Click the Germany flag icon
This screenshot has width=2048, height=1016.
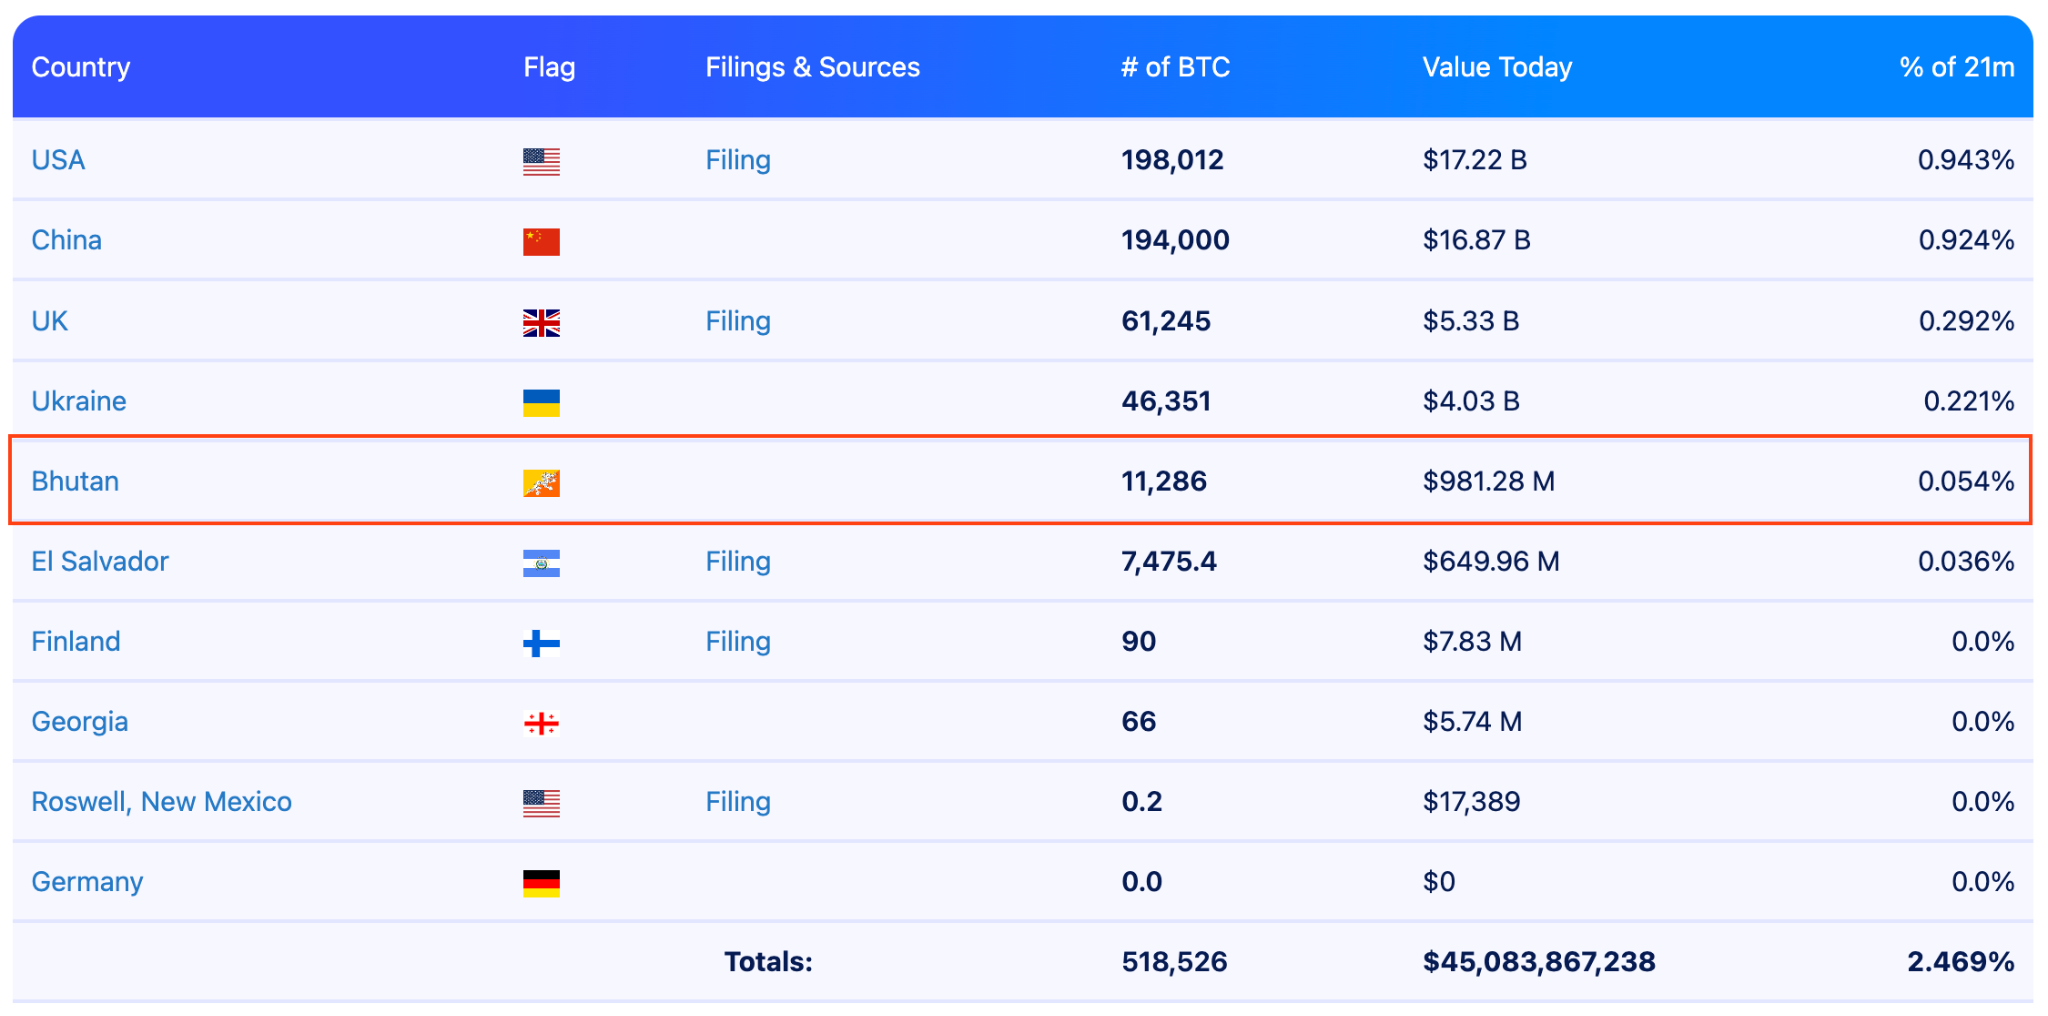pos(541,883)
